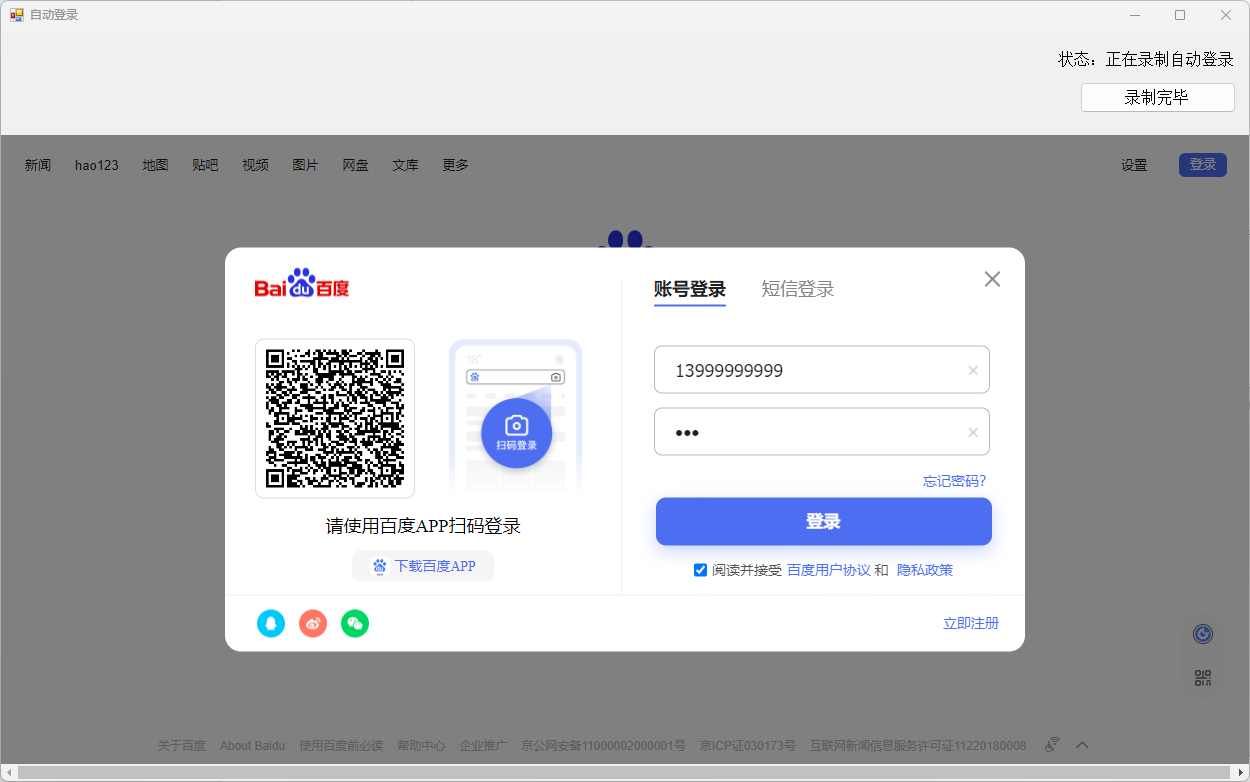
Task: Switch to the 短信登录 tab
Action: click(798, 289)
